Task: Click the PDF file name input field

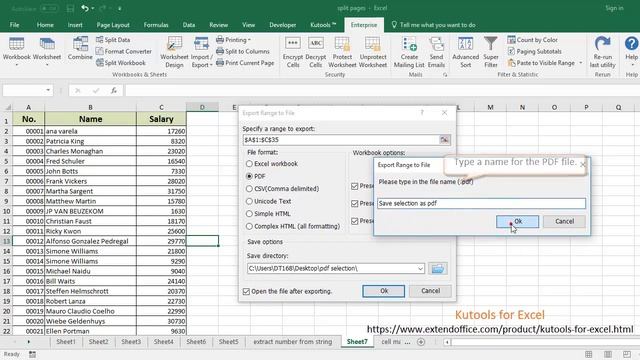Action: [x=481, y=203]
